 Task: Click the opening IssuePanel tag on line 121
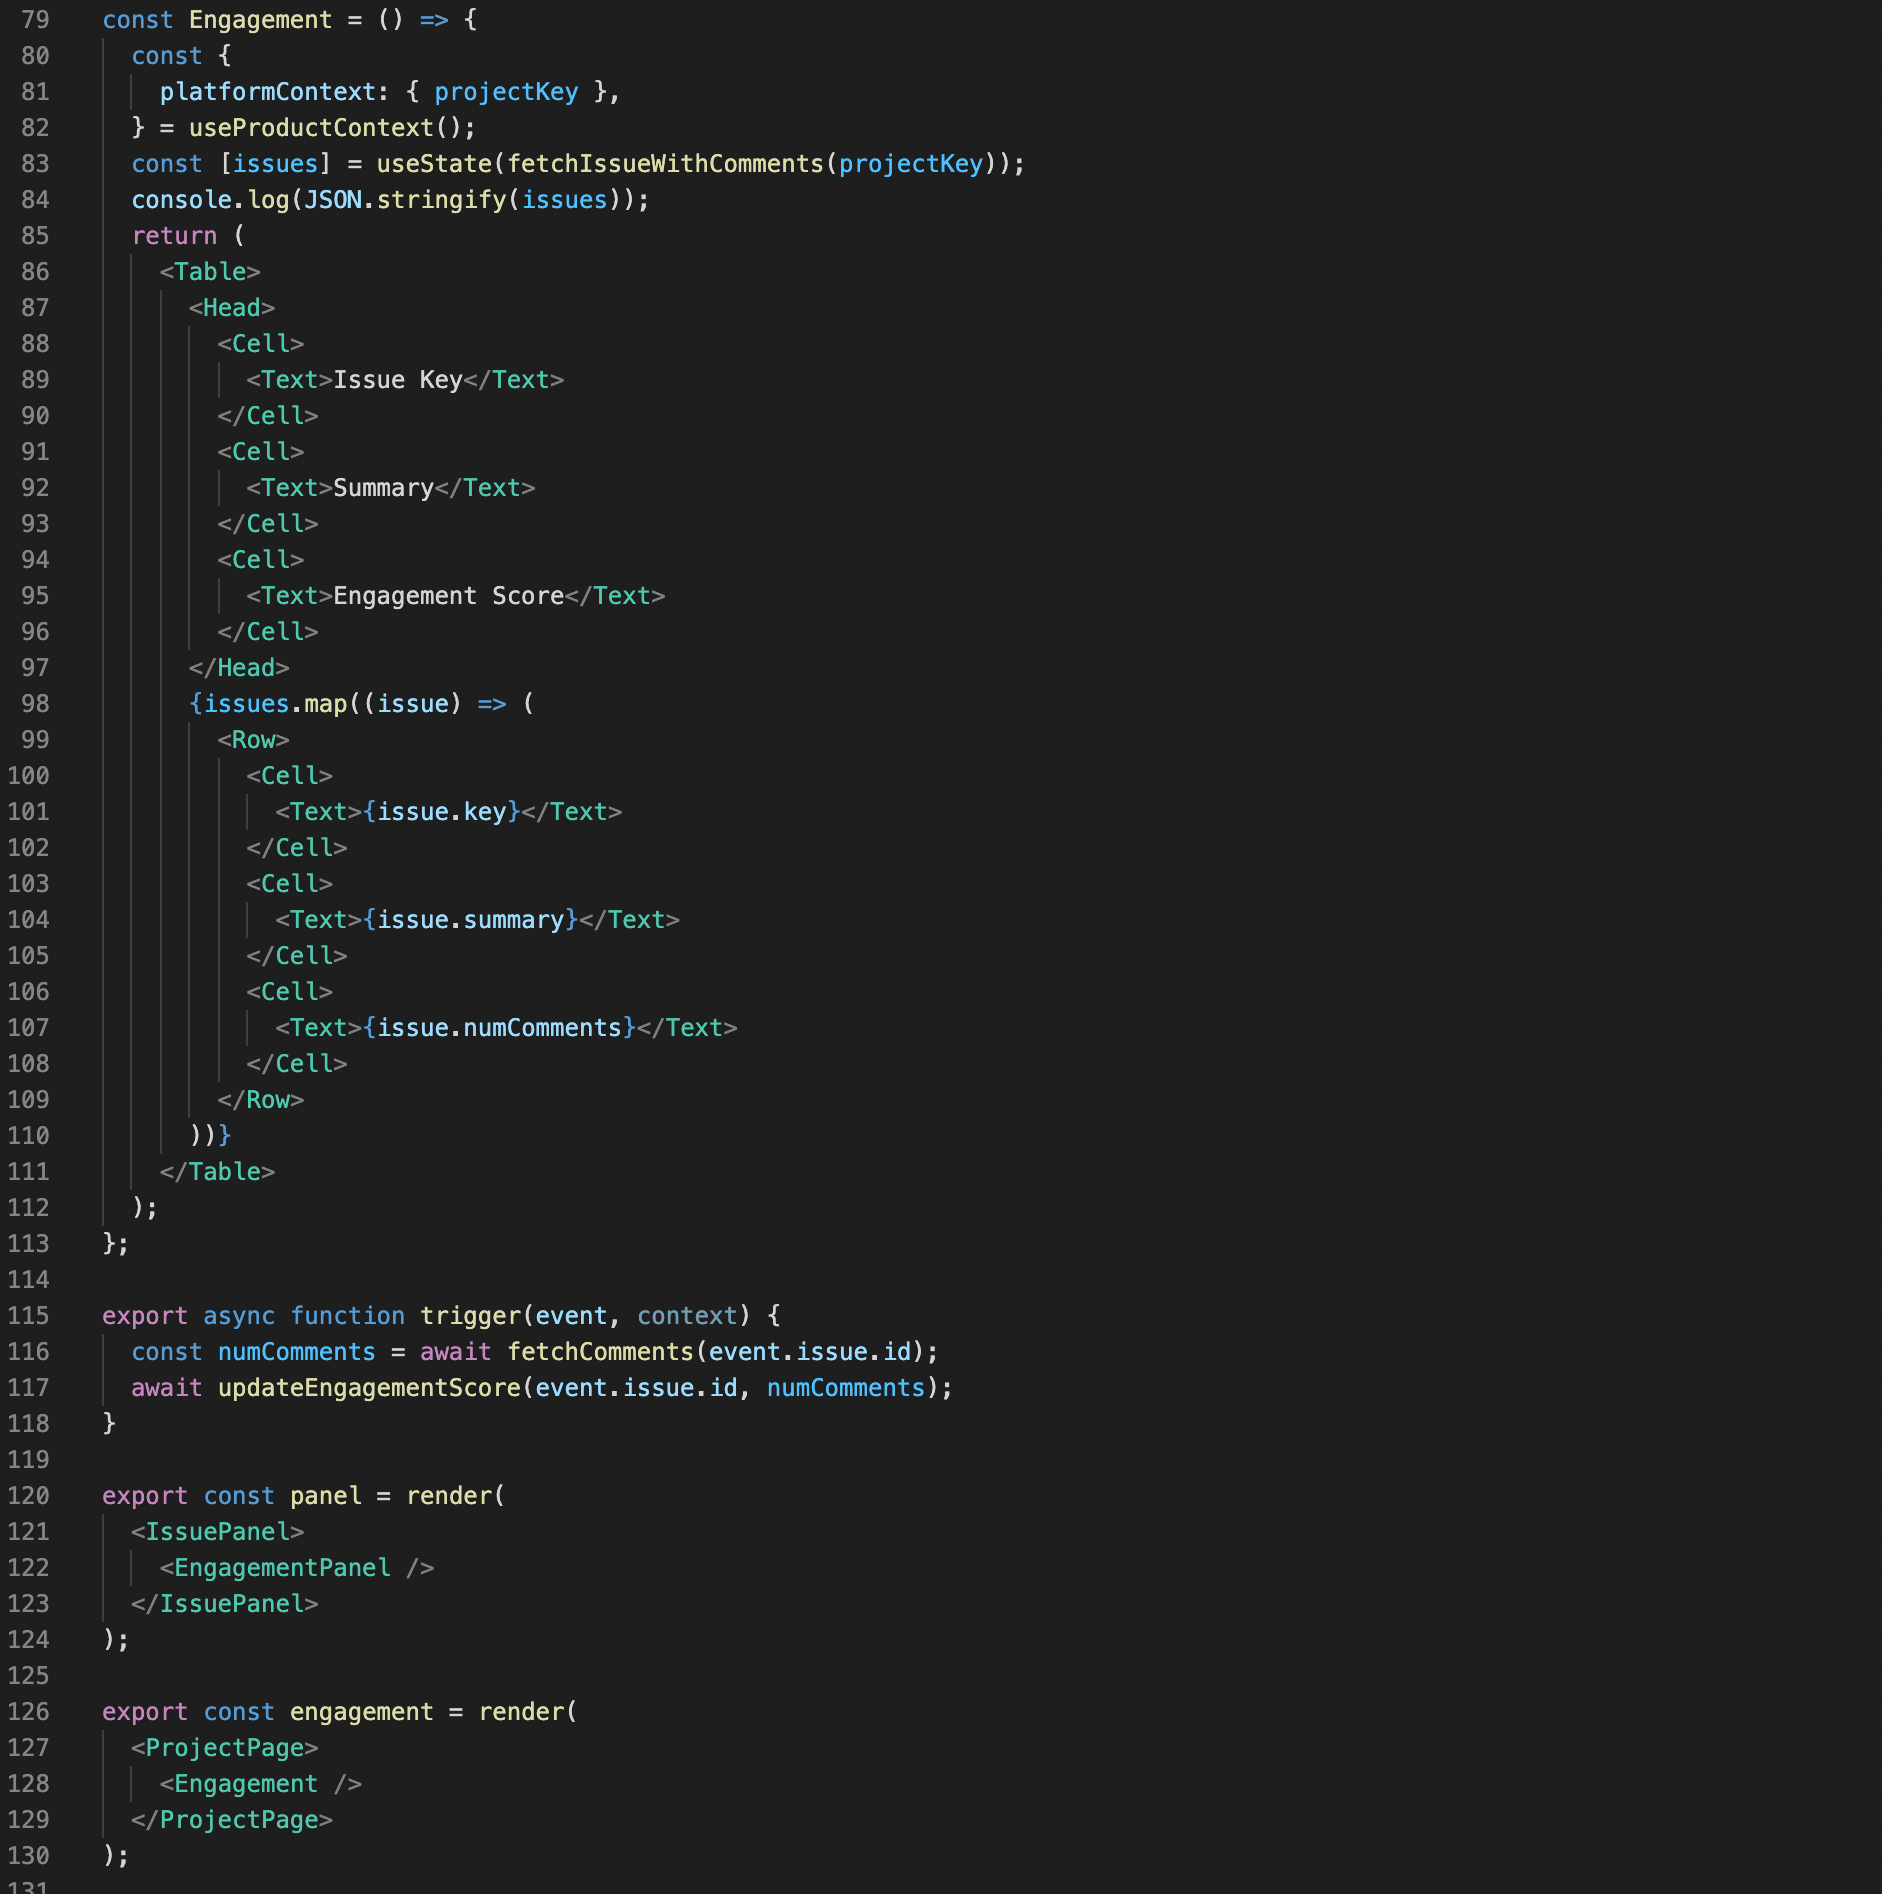tap(217, 1532)
